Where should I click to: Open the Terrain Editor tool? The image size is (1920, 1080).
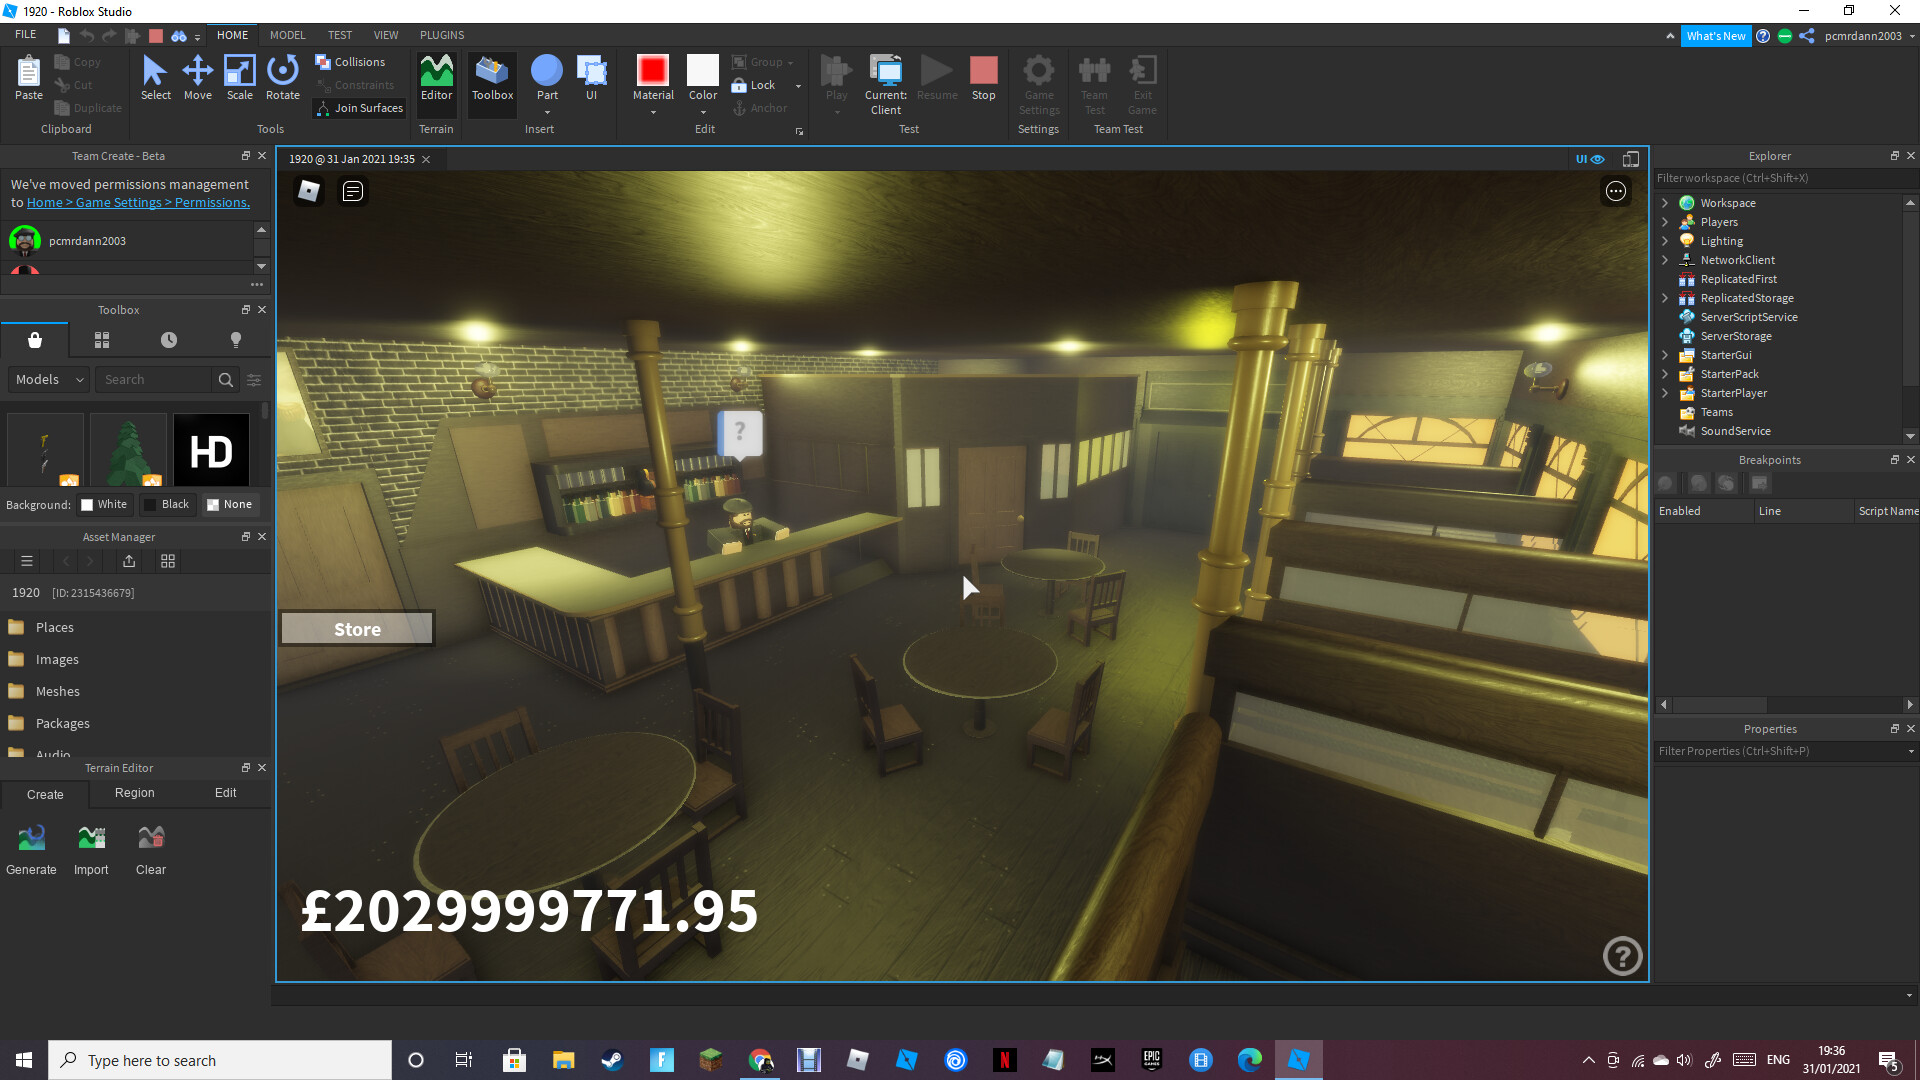(x=436, y=78)
